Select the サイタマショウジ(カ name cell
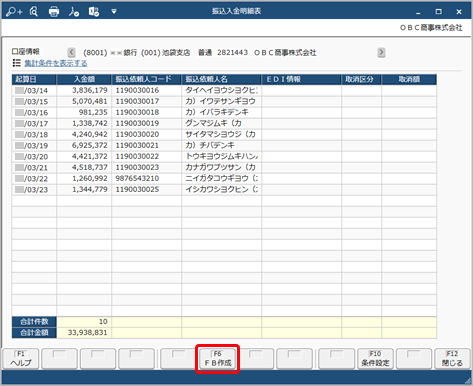This screenshot has height=386, width=473. [x=221, y=134]
